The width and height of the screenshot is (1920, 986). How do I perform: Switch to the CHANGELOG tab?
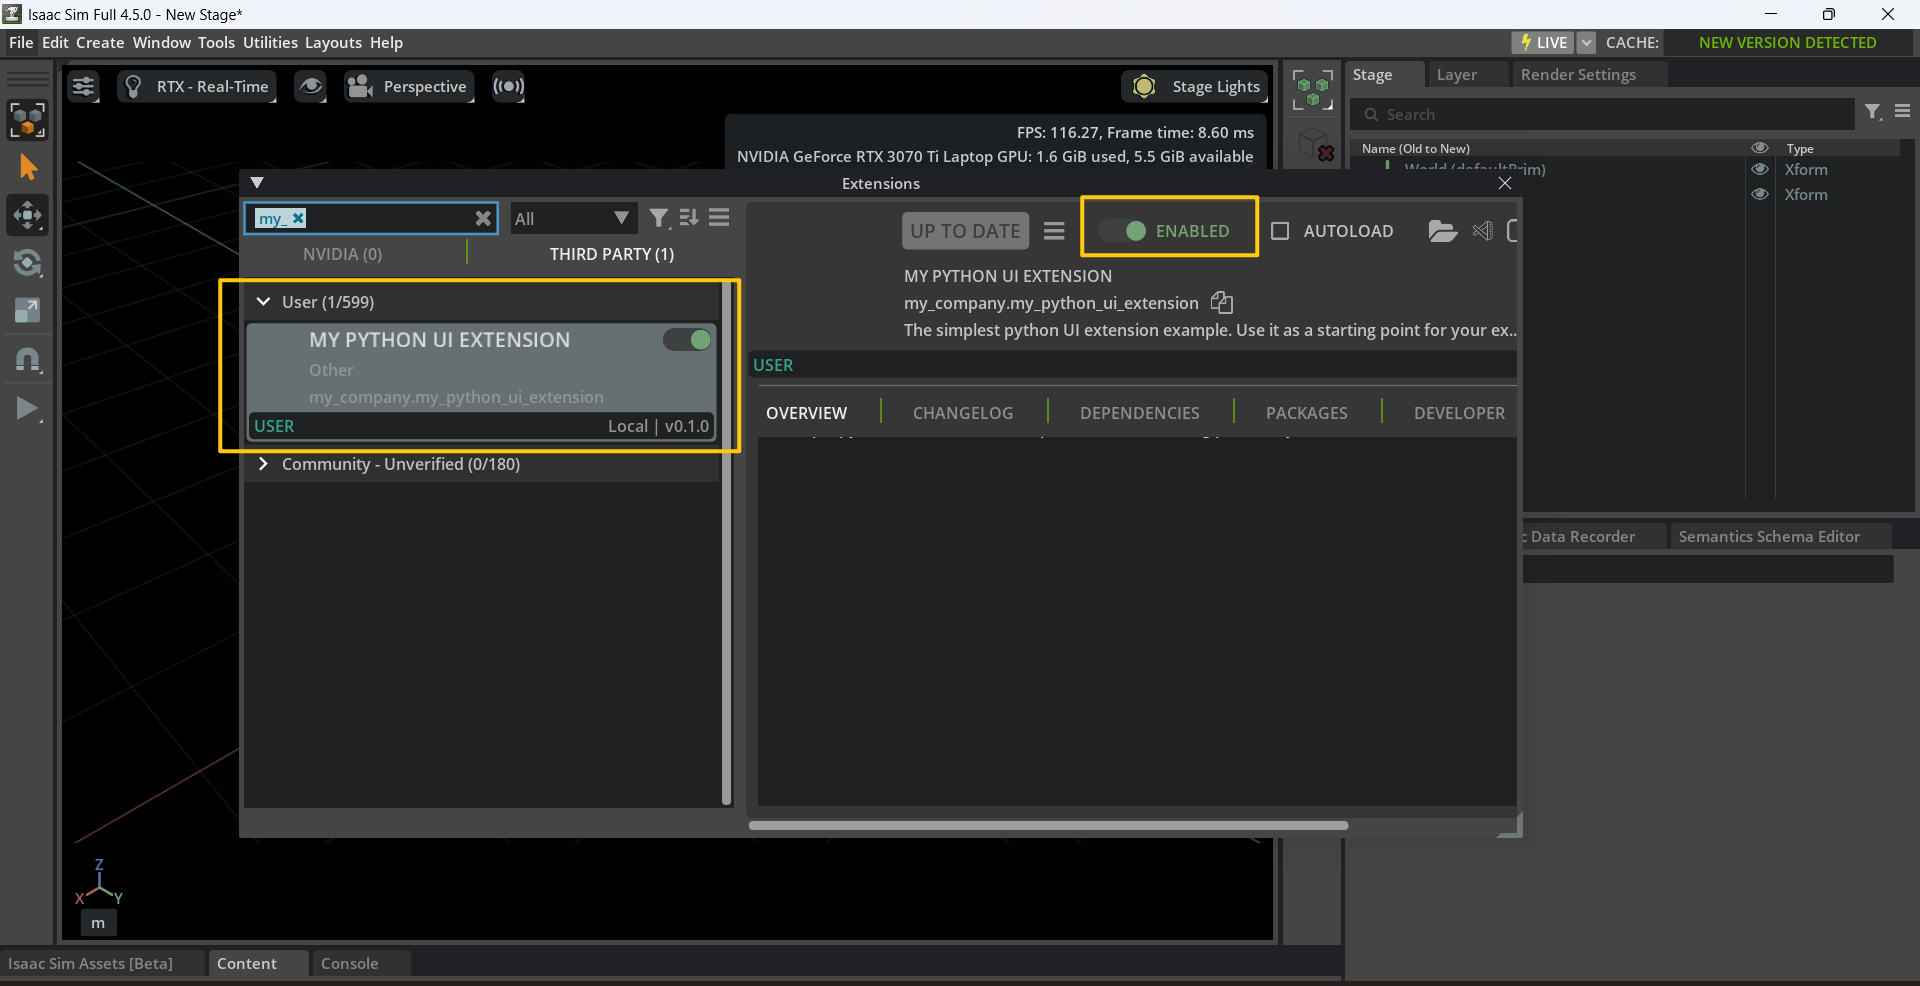962,413
